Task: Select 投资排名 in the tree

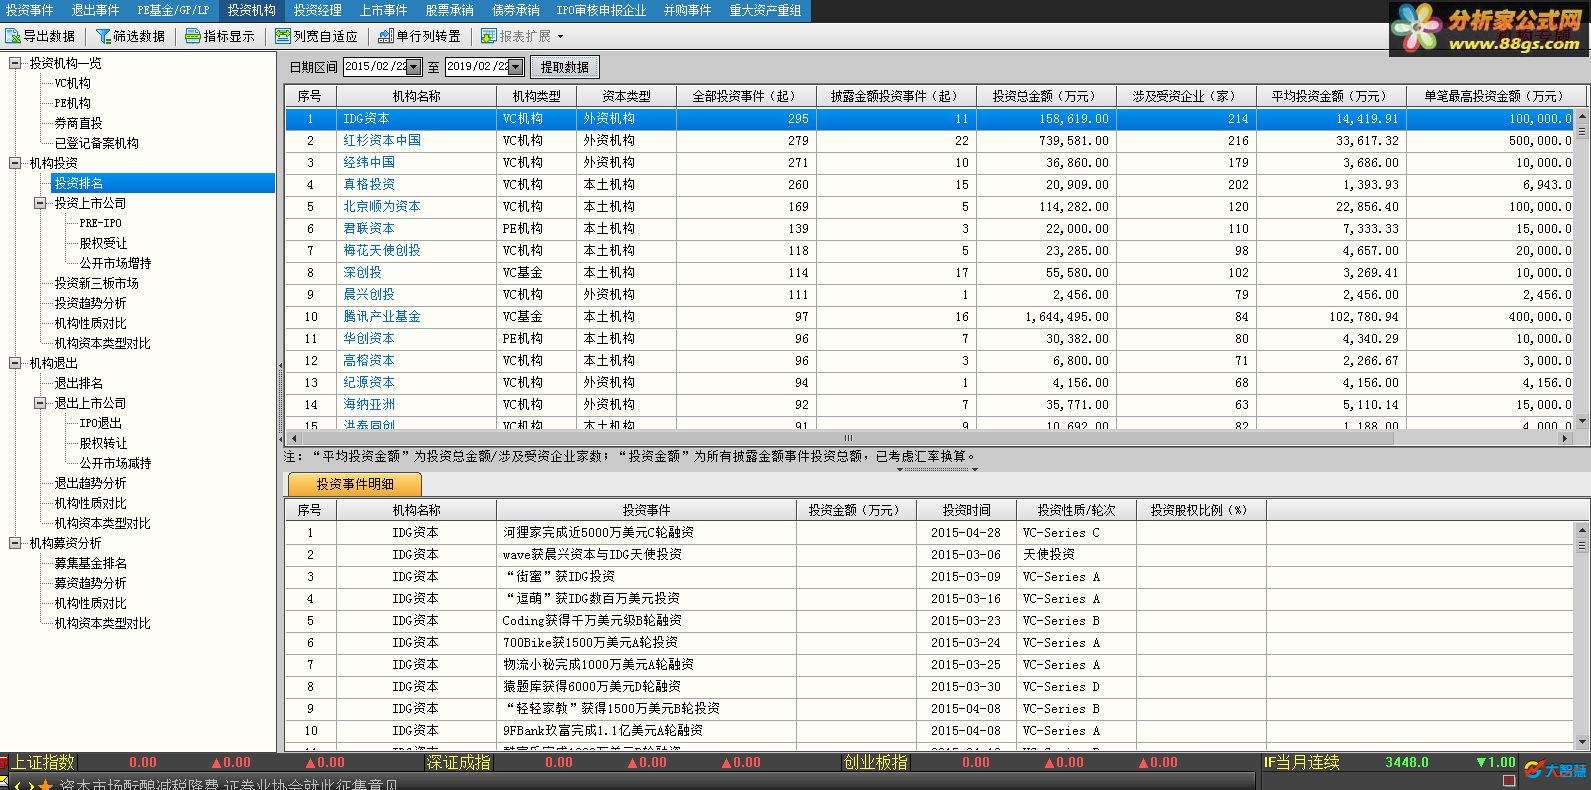Action: click(79, 183)
